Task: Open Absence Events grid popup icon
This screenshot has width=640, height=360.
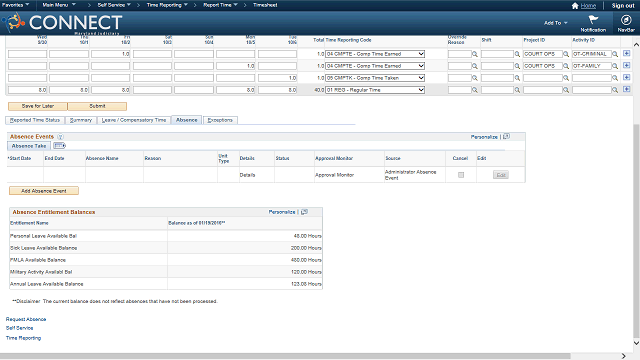Action: tap(507, 136)
